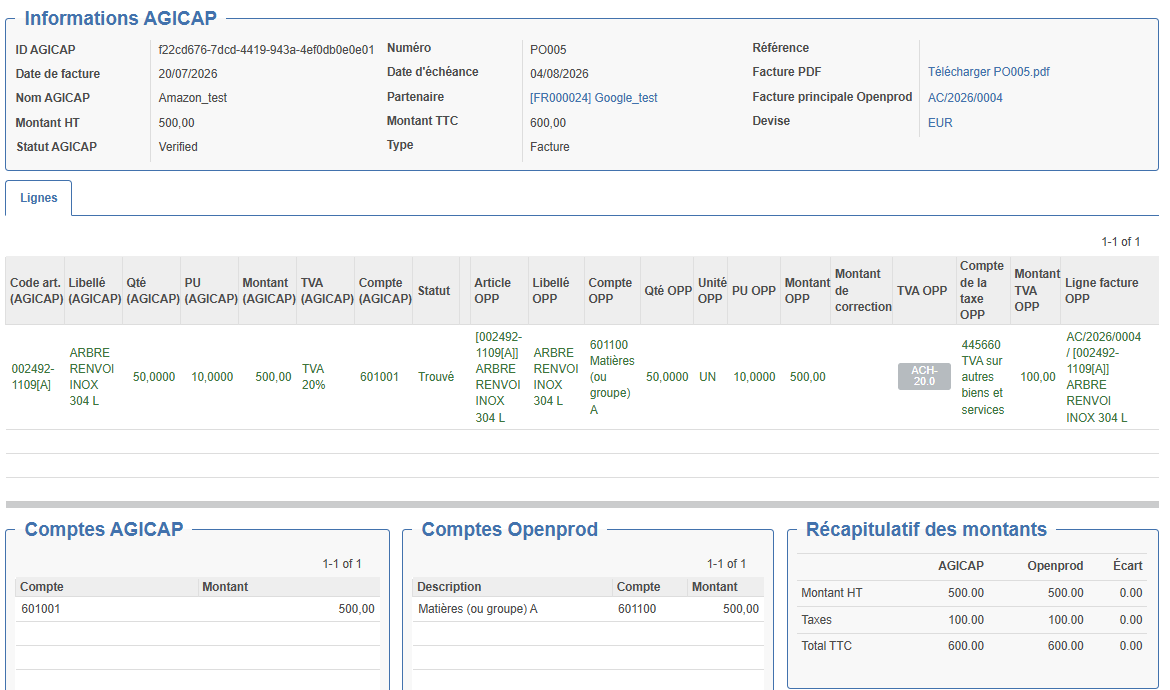Sort Comptes AGICAP by Montant header
This screenshot has width=1170, height=690.
(289, 587)
